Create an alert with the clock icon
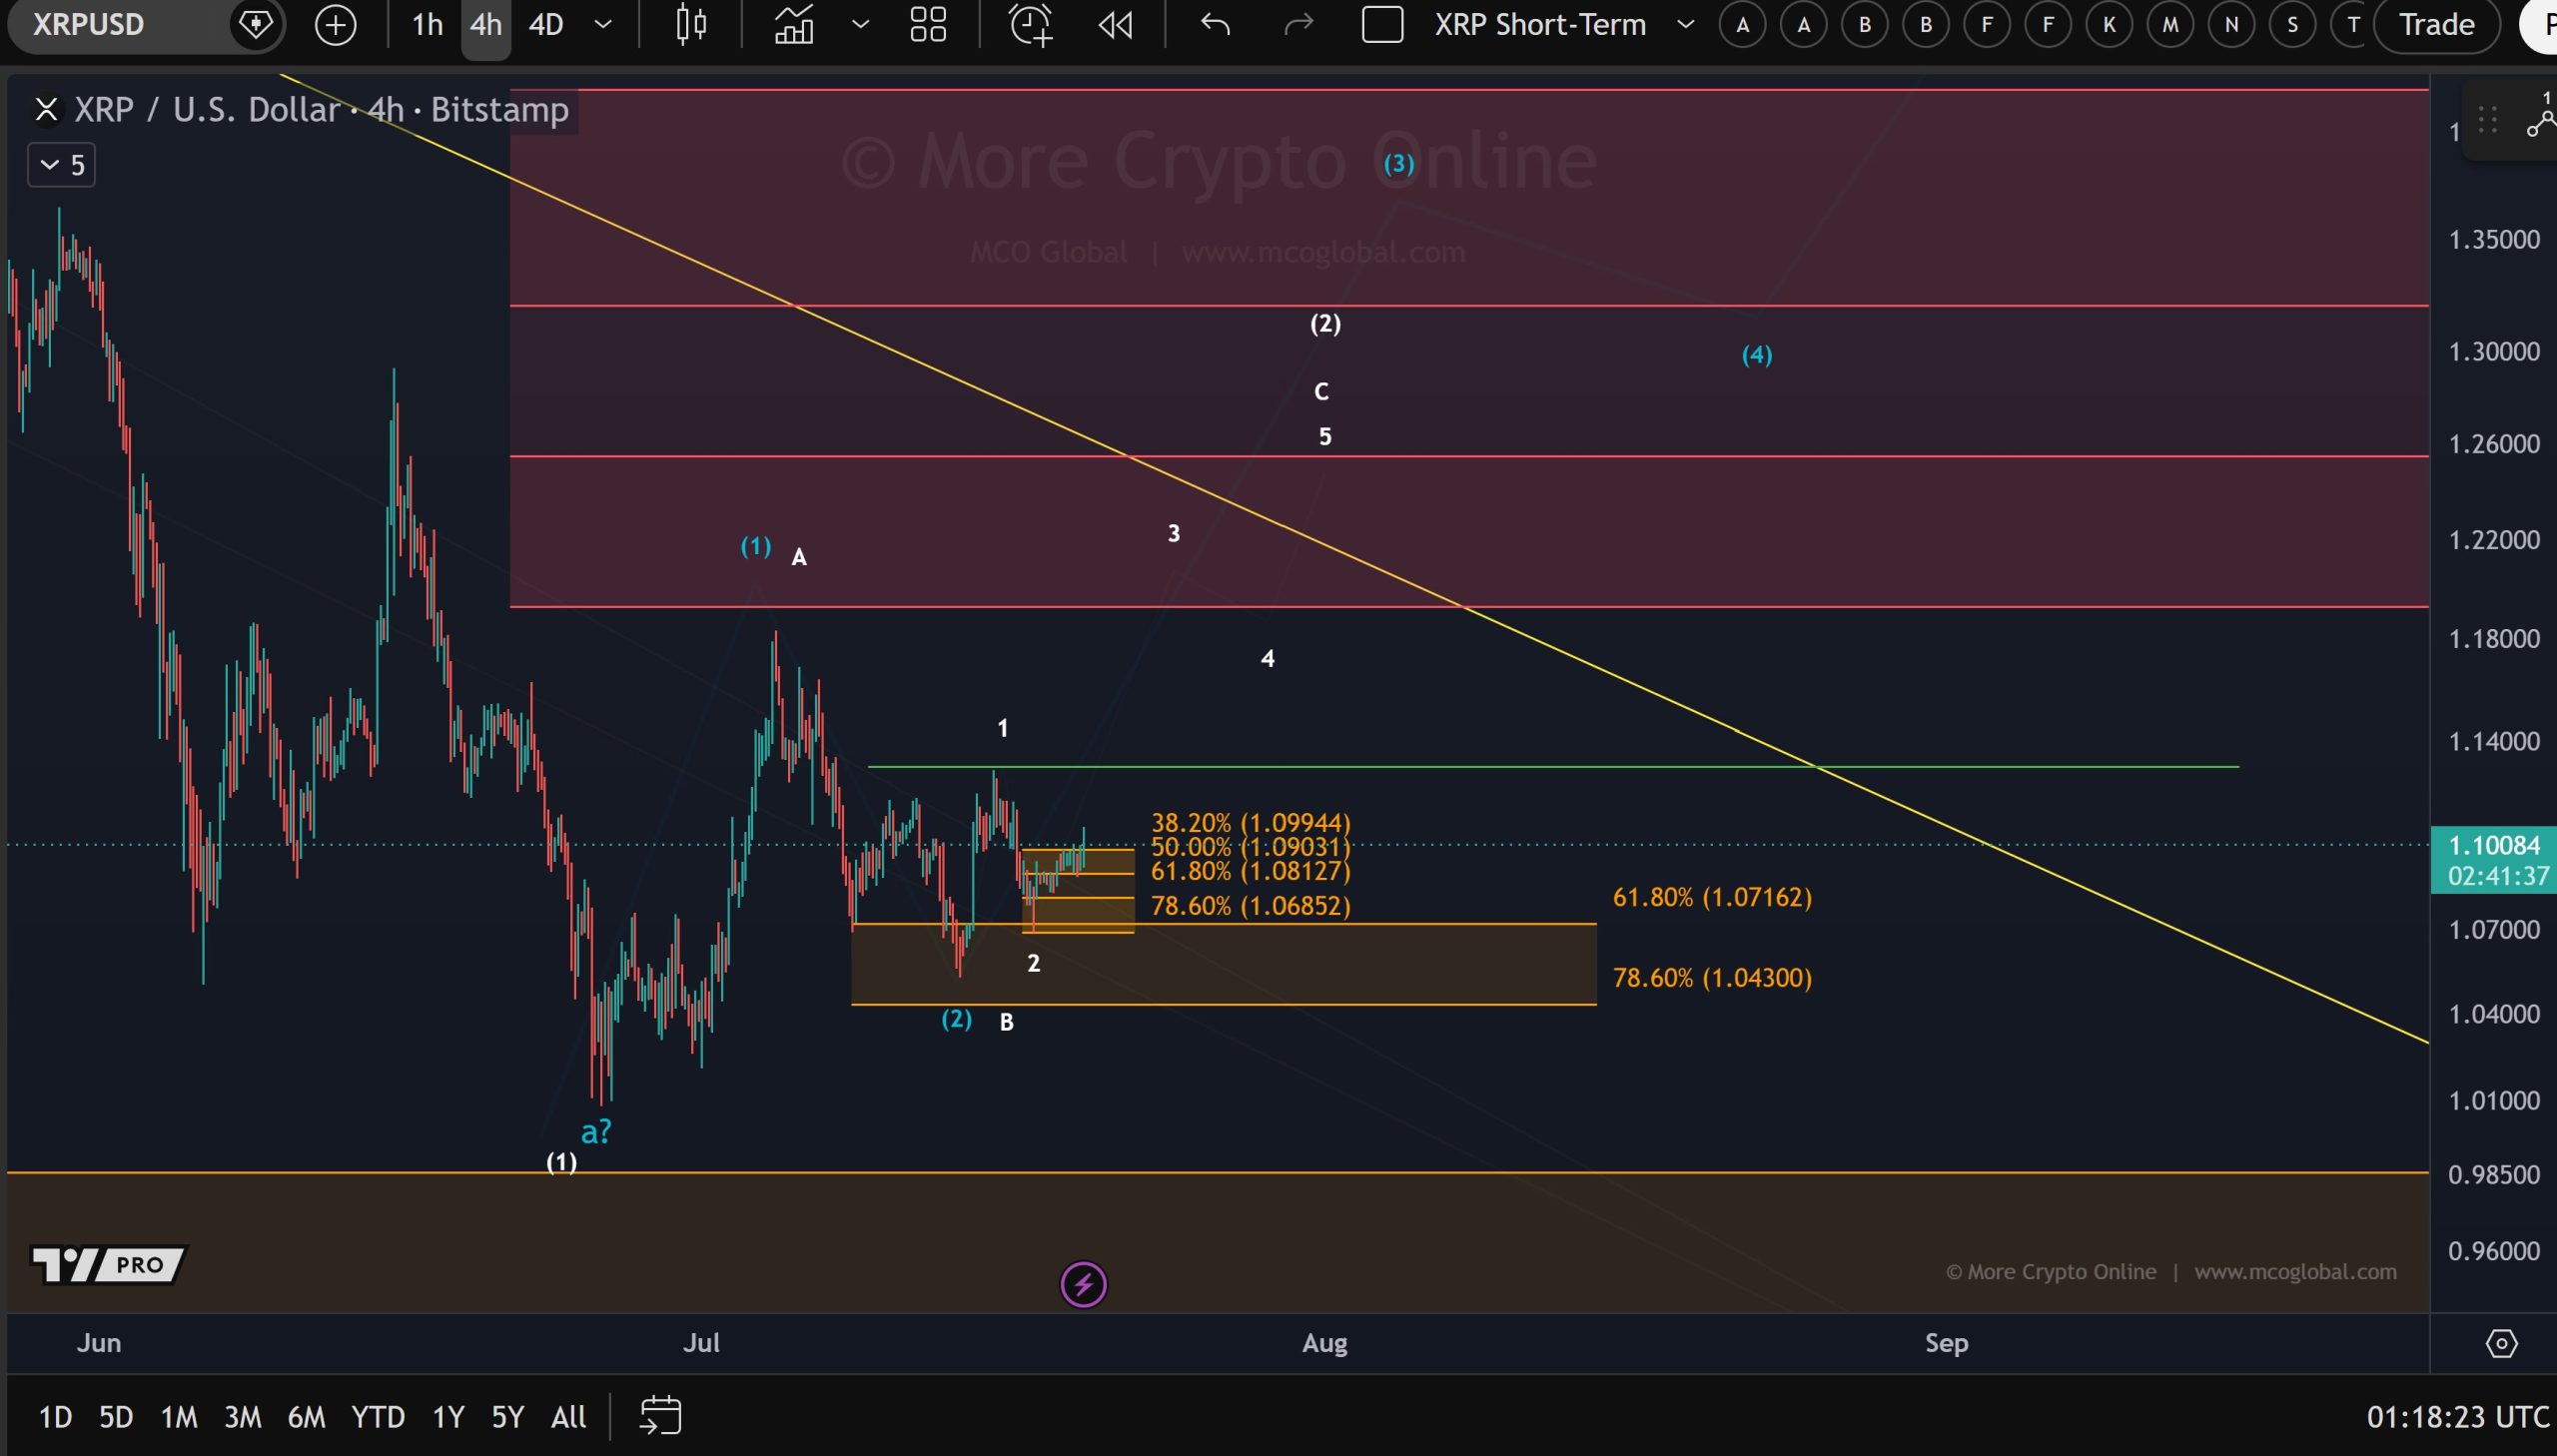The width and height of the screenshot is (2557, 1456). [1031, 25]
